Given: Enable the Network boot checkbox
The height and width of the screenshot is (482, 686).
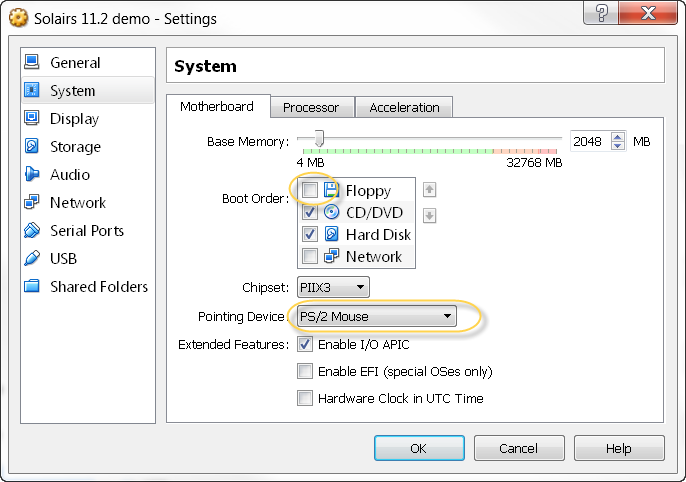Looking at the screenshot, I should [310, 256].
